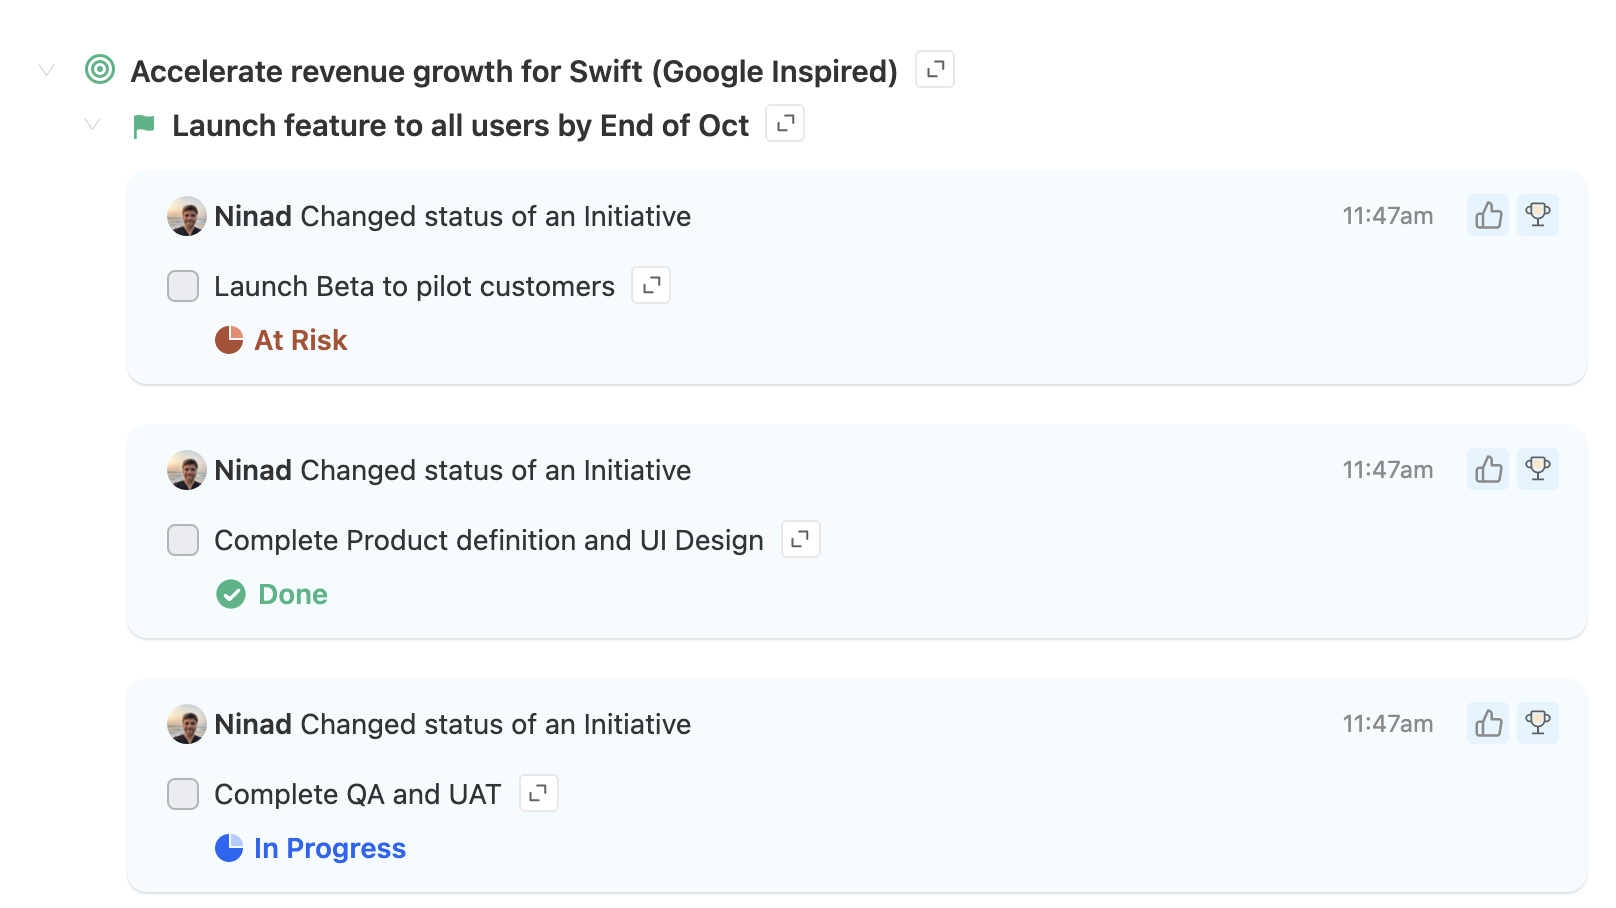Click the 11:47am timestamp on Product definition card
Viewport: 1616px width, 908px height.
1388,470
